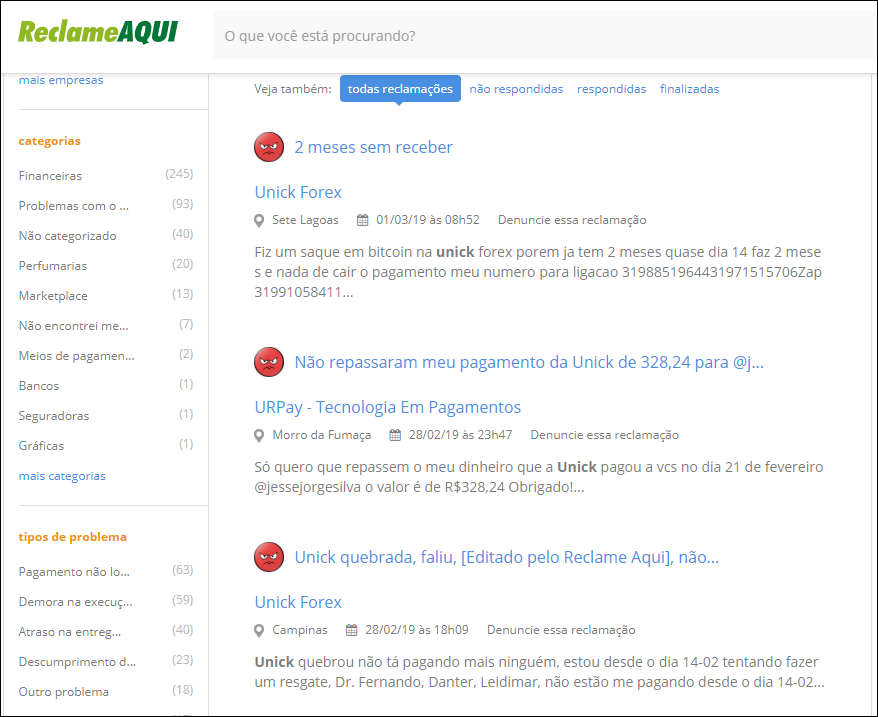Report the Morro da Fumaça complaint via "Denuncie essa reclamação"

(605, 435)
